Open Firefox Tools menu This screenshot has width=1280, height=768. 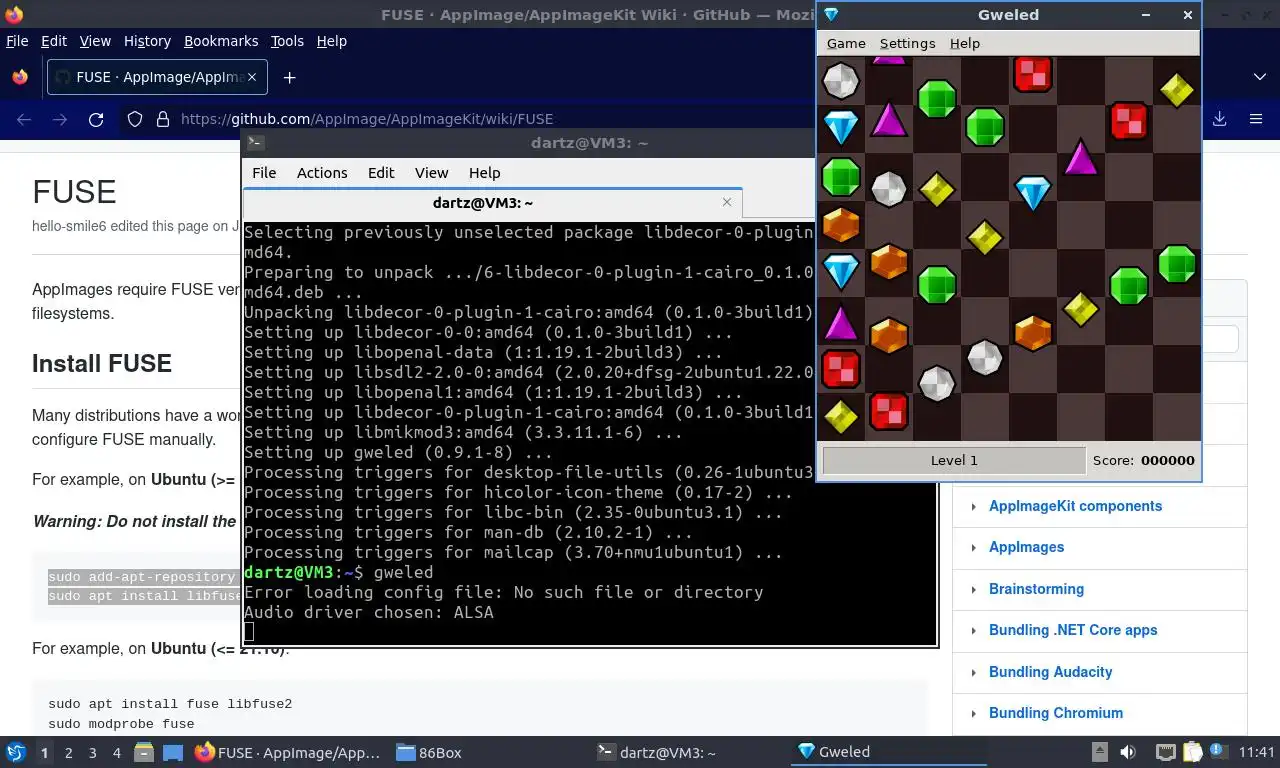click(x=287, y=41)
